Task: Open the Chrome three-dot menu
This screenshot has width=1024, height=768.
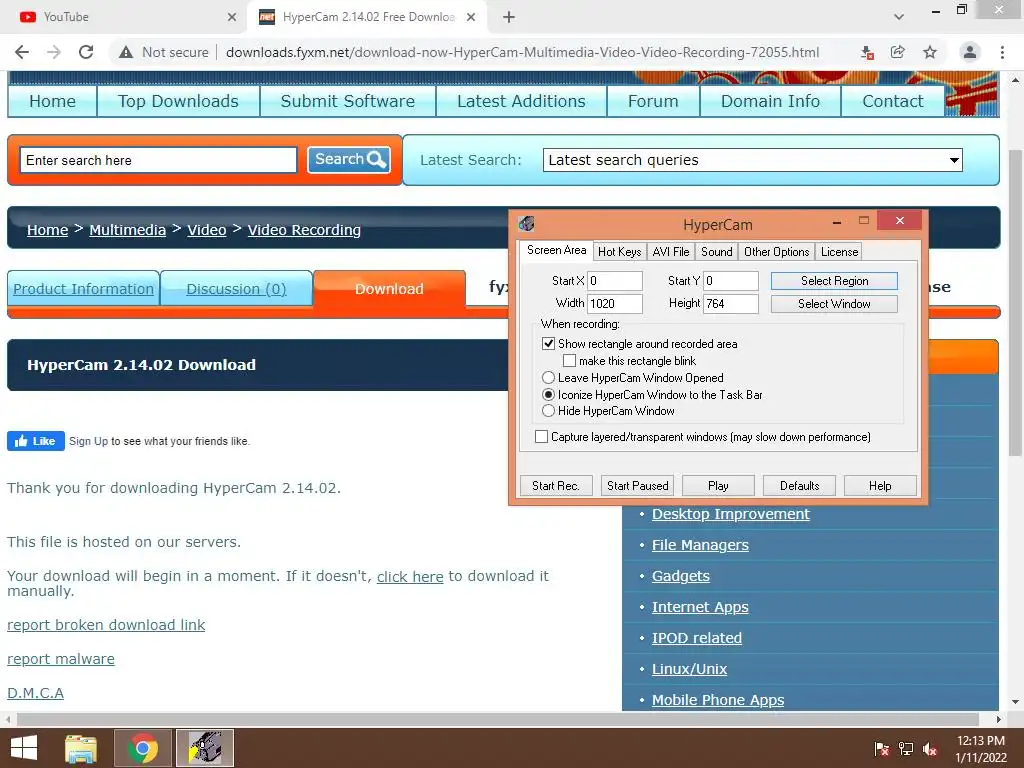Action: tap(1002, 52)
